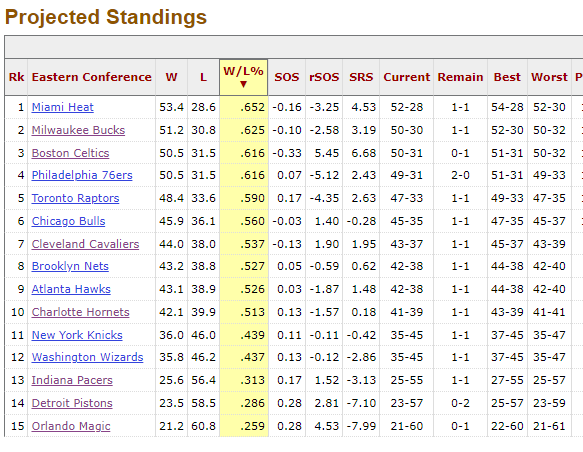Open the Chicago Bulls team link
The width and height of the screenshot is (583, 452).
(68, 221)
